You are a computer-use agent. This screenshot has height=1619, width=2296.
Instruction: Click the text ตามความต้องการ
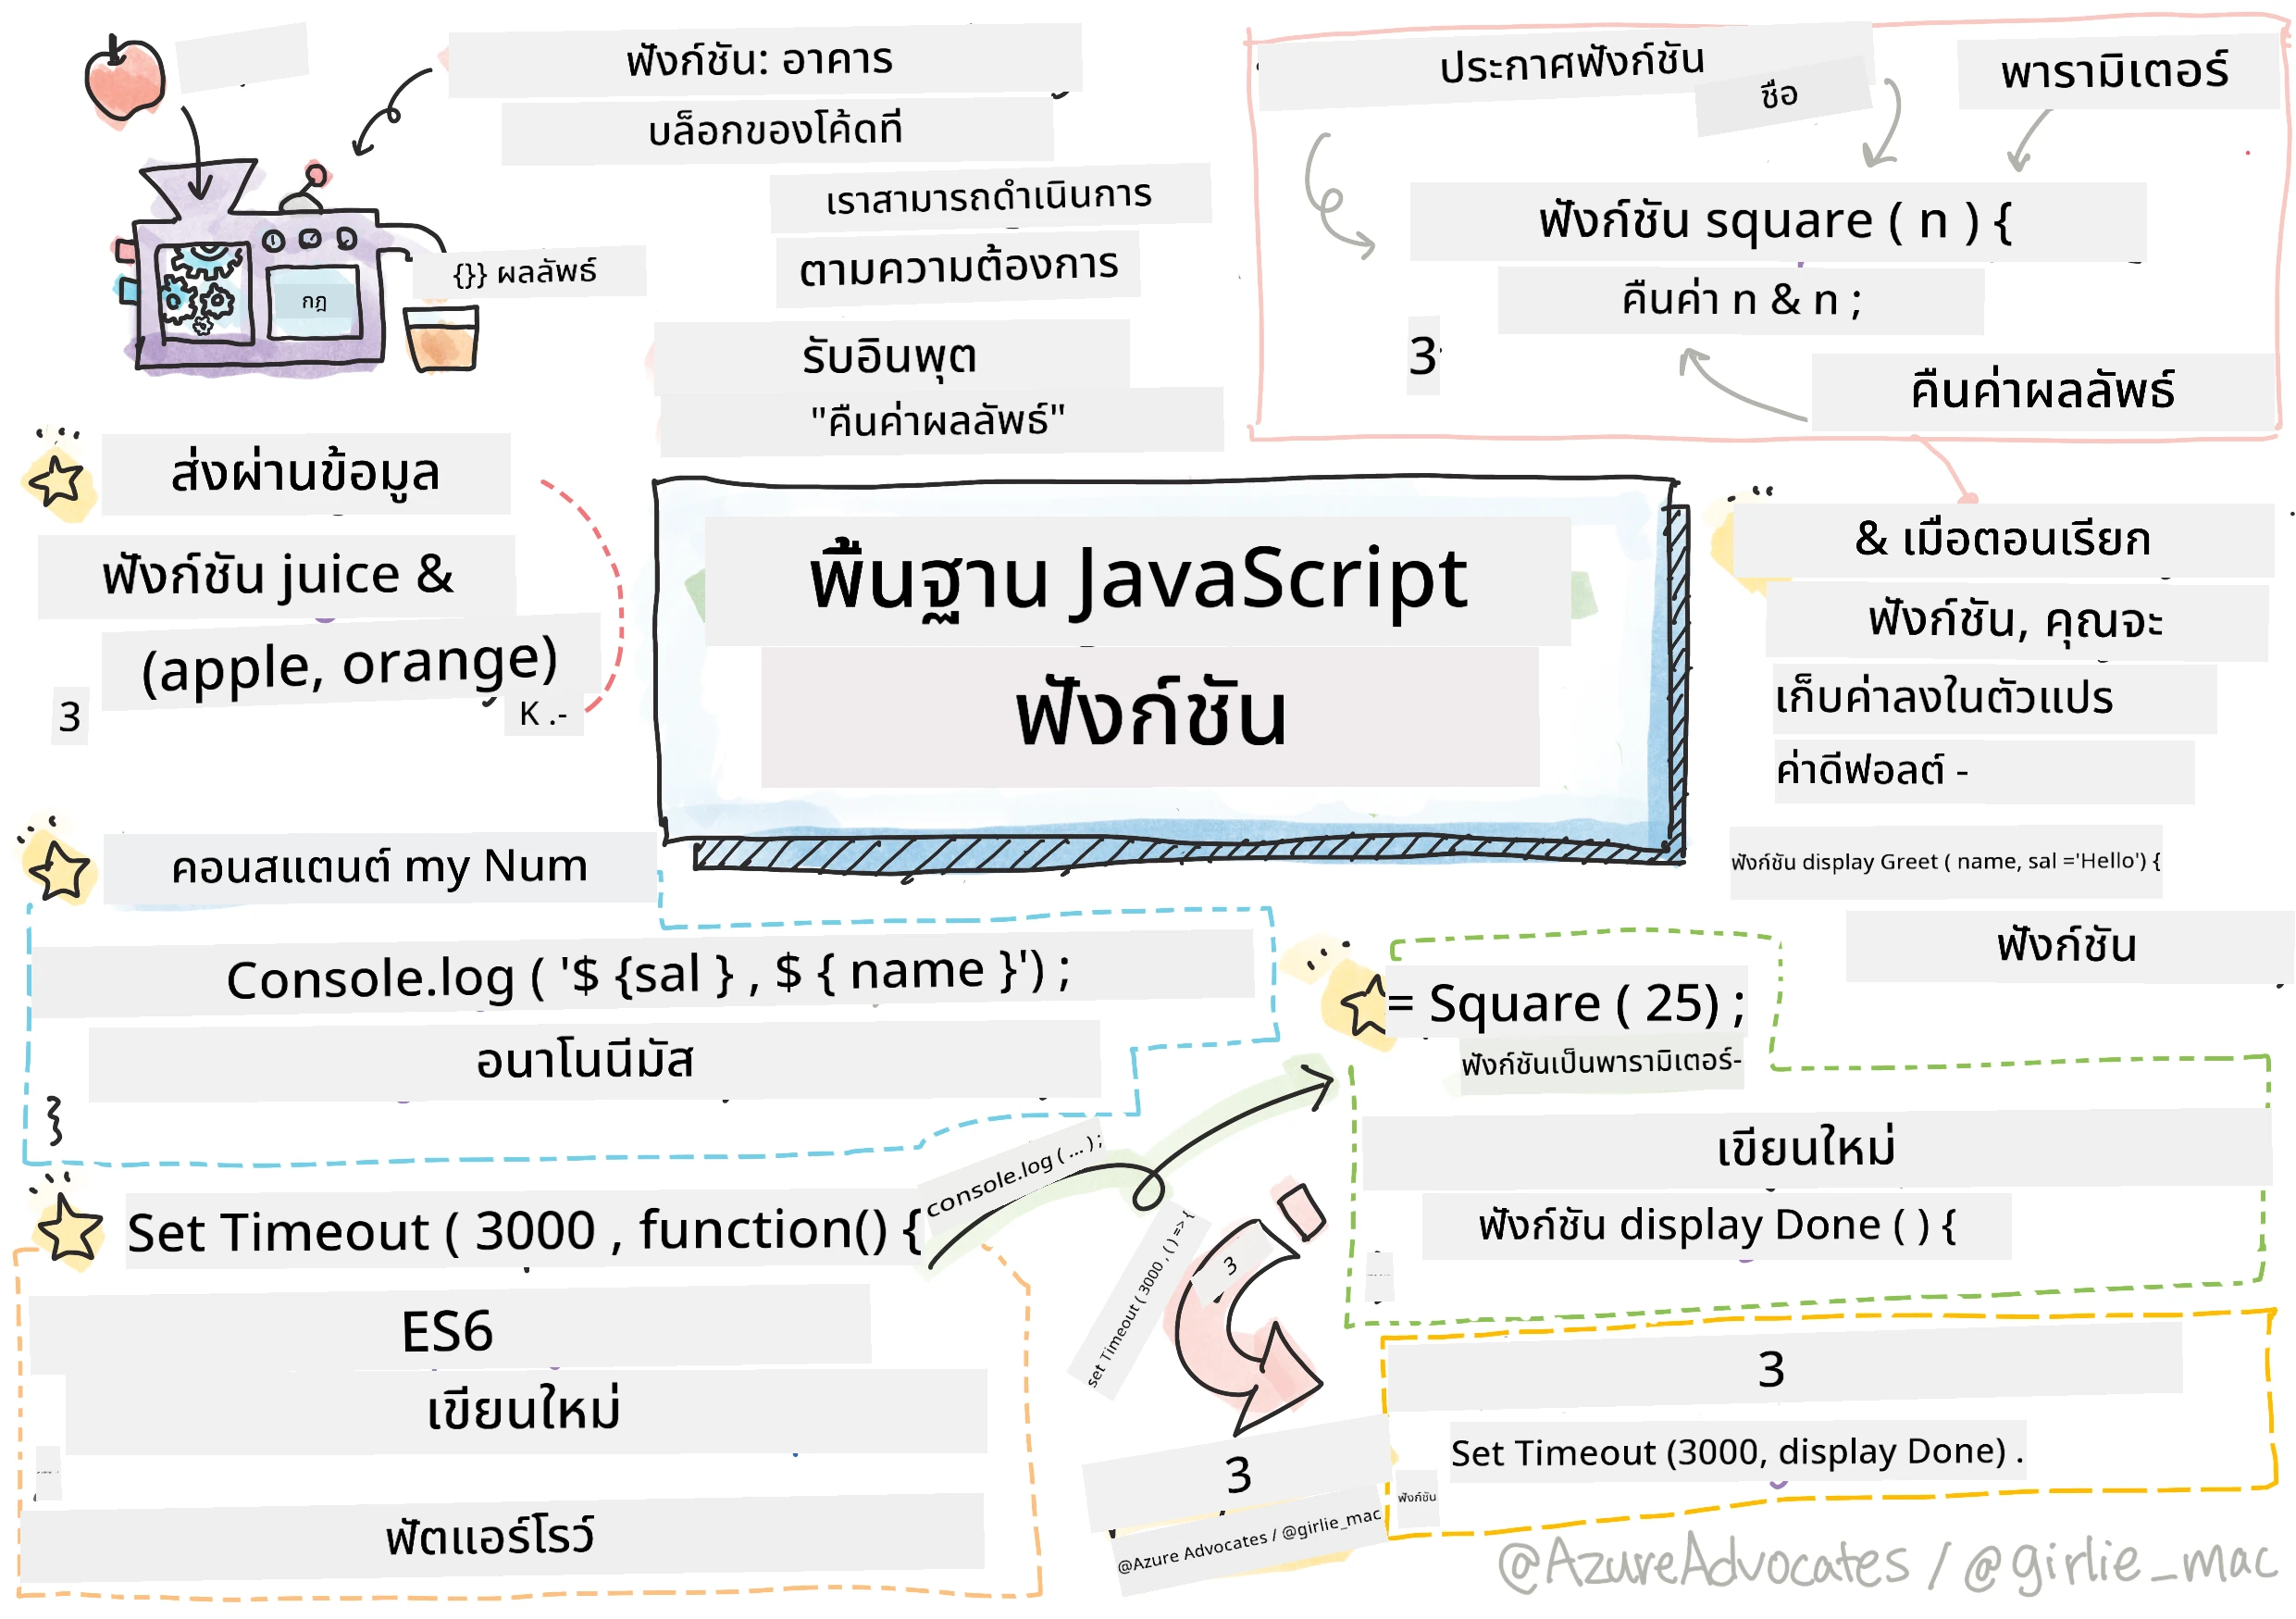[959, 268]
